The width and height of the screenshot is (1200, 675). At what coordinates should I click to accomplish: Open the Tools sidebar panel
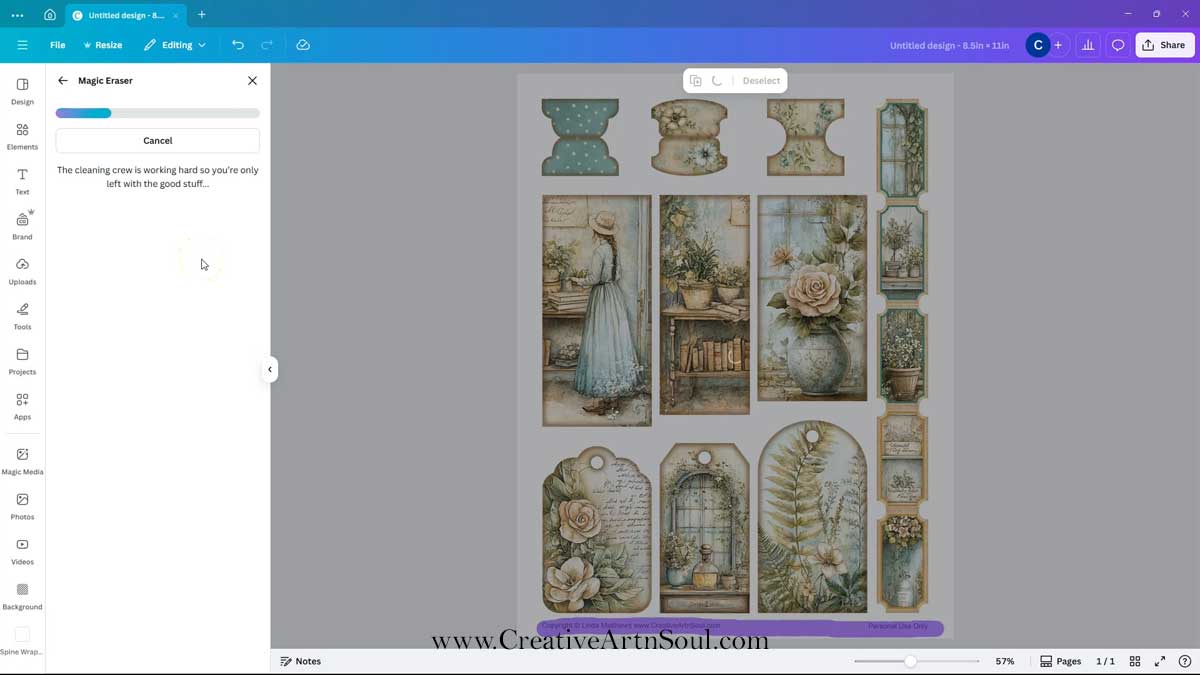22,316
